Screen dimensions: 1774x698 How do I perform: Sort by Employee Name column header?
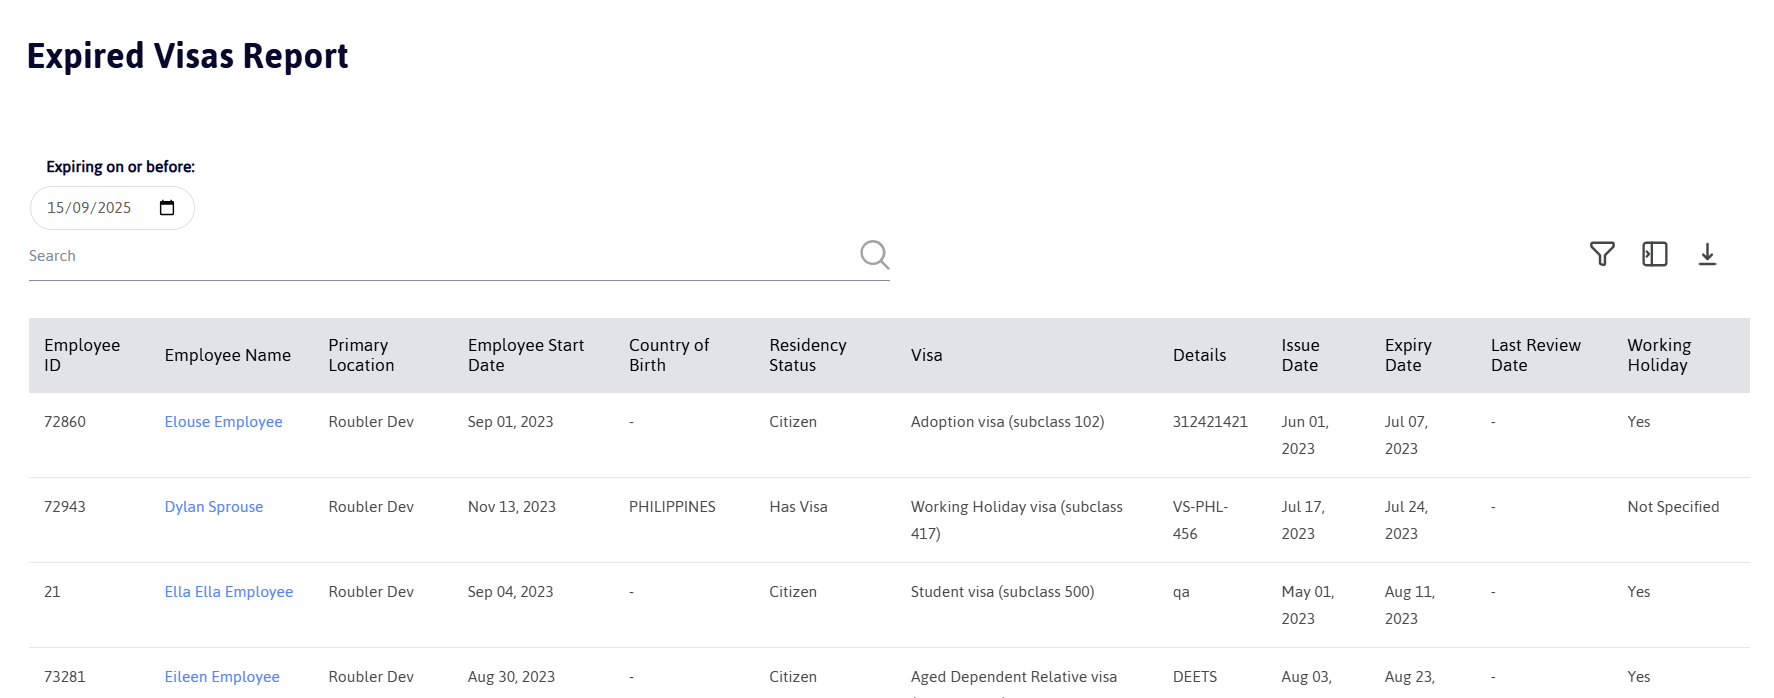[228, 355]
